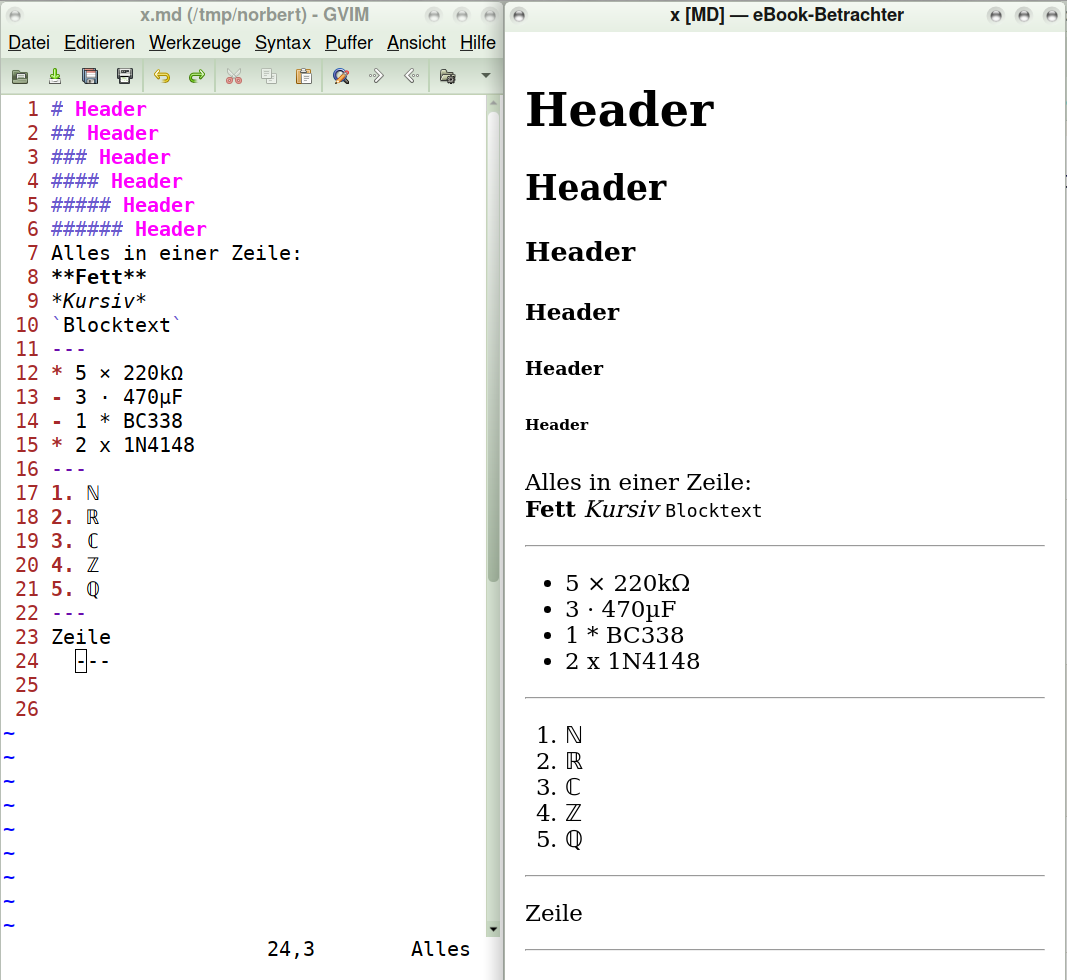Viewport: 1067px width, 980px height.
Task: Click the Undo arrow icon
Action: [162, 76]
